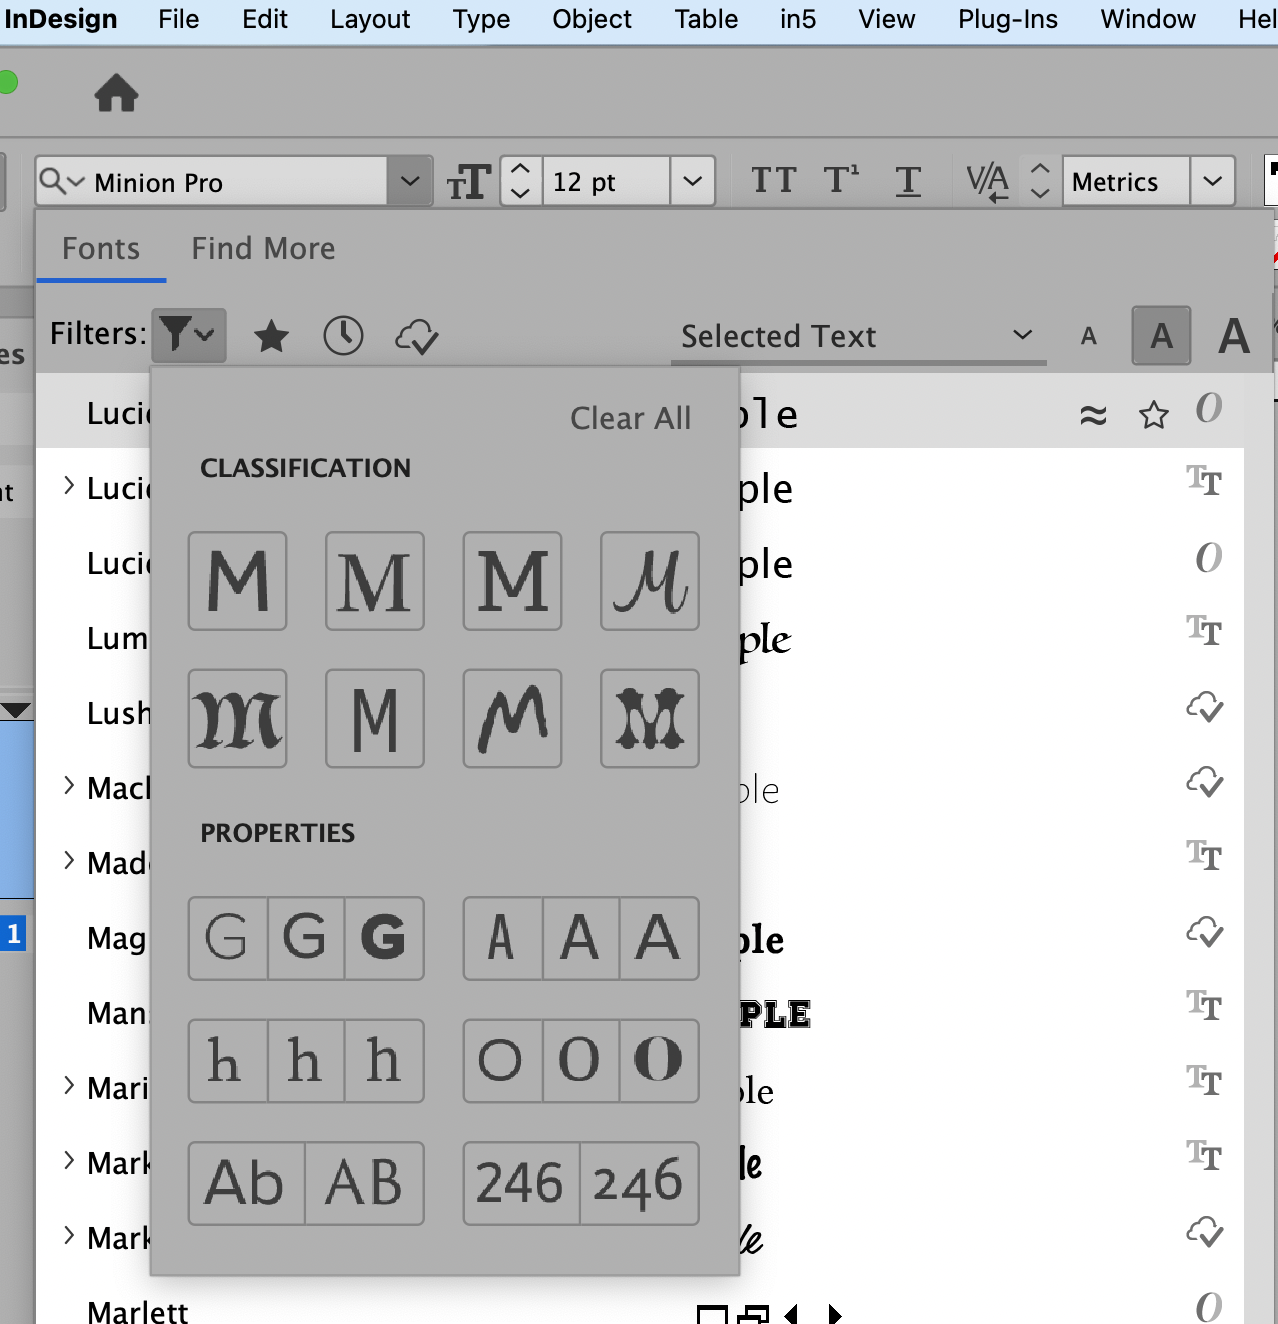
Task: Open the InDesign application menu
Action: click(60, 19)
